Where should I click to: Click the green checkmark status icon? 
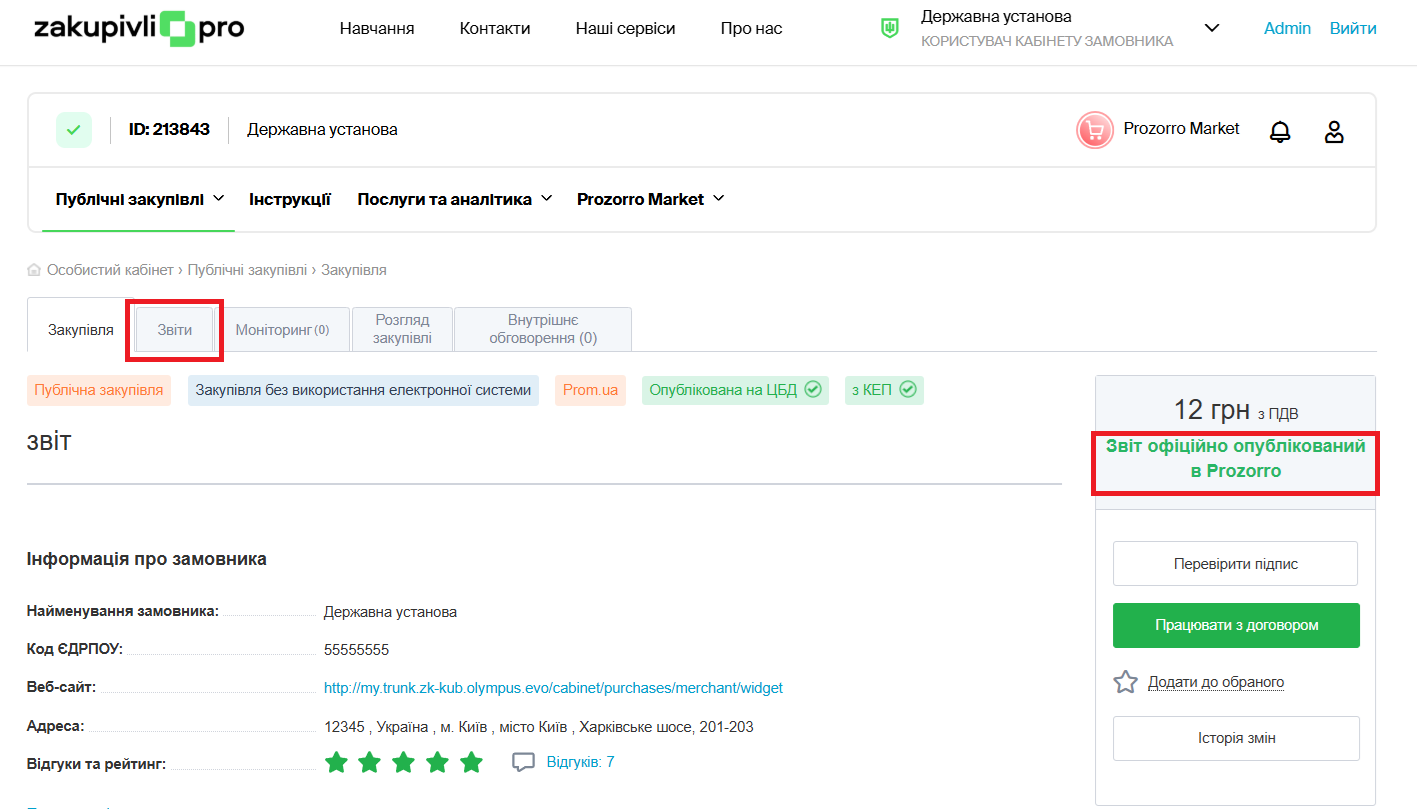tap(73, 130)
